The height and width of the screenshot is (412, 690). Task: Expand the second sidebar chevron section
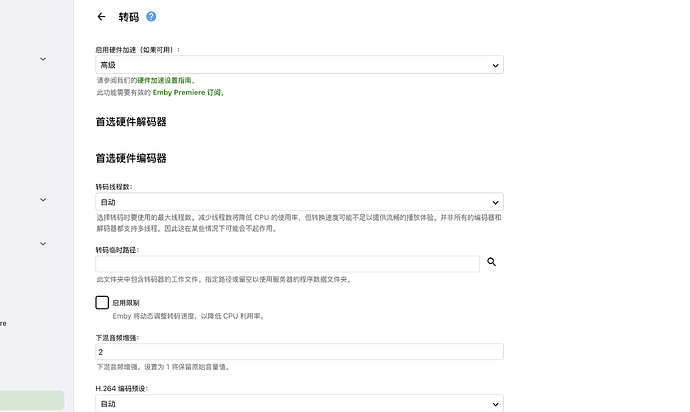click(x=43, y=200)
